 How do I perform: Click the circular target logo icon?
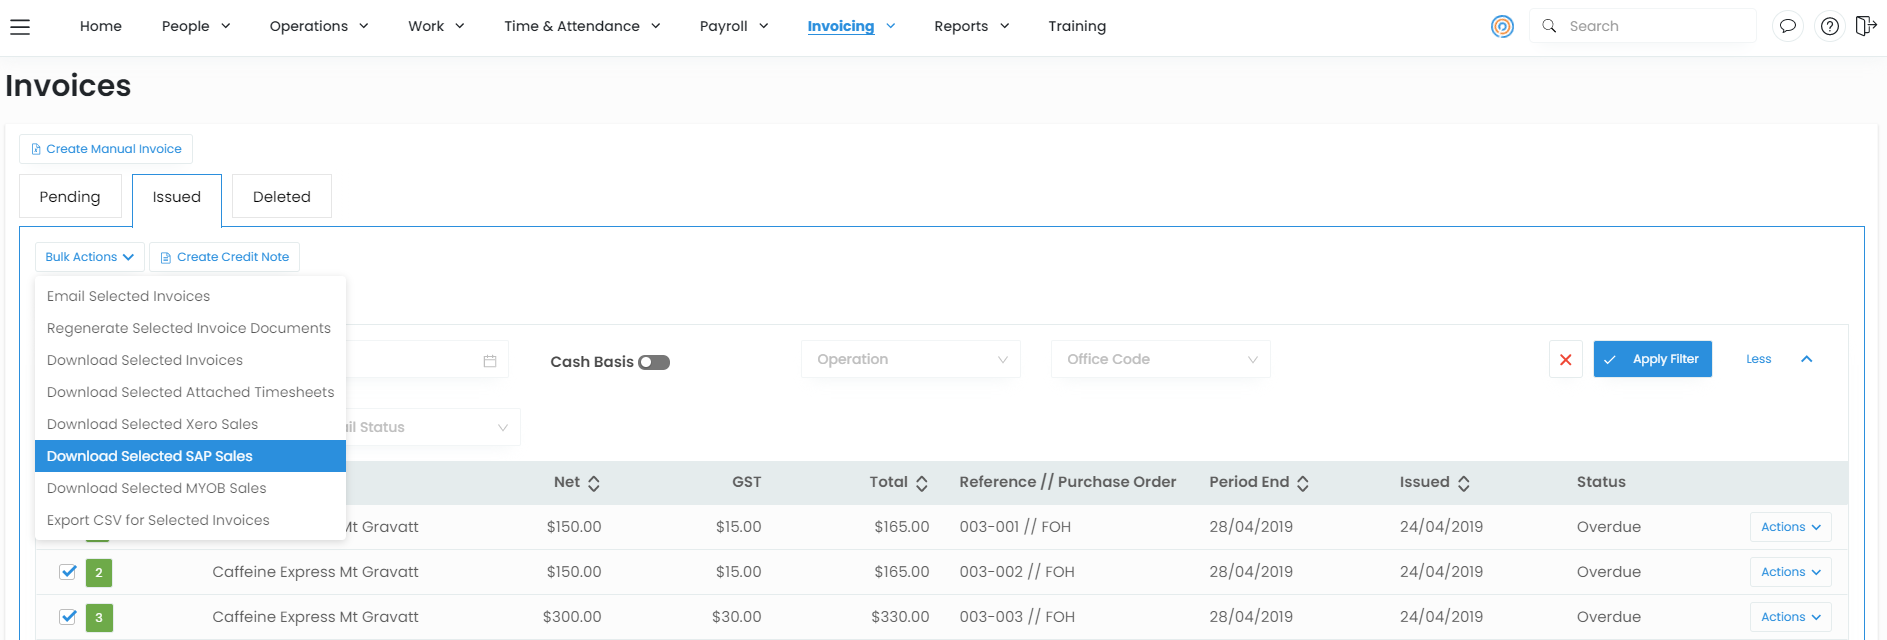point(1502,27)
